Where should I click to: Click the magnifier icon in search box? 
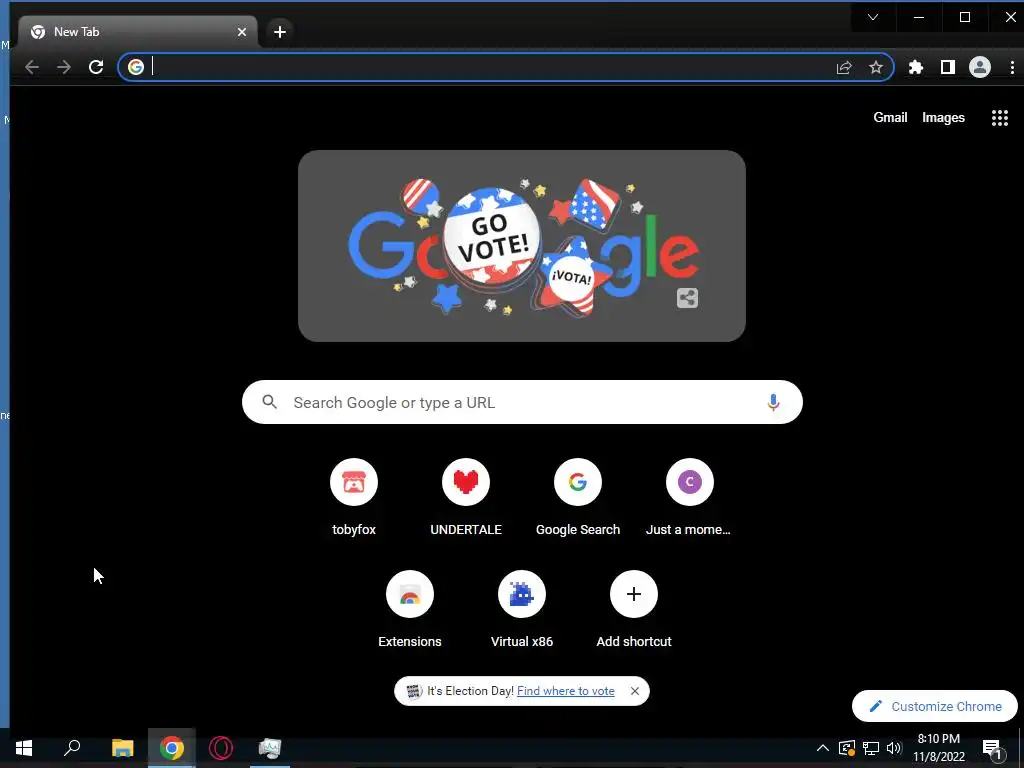(x=270, y=402)
